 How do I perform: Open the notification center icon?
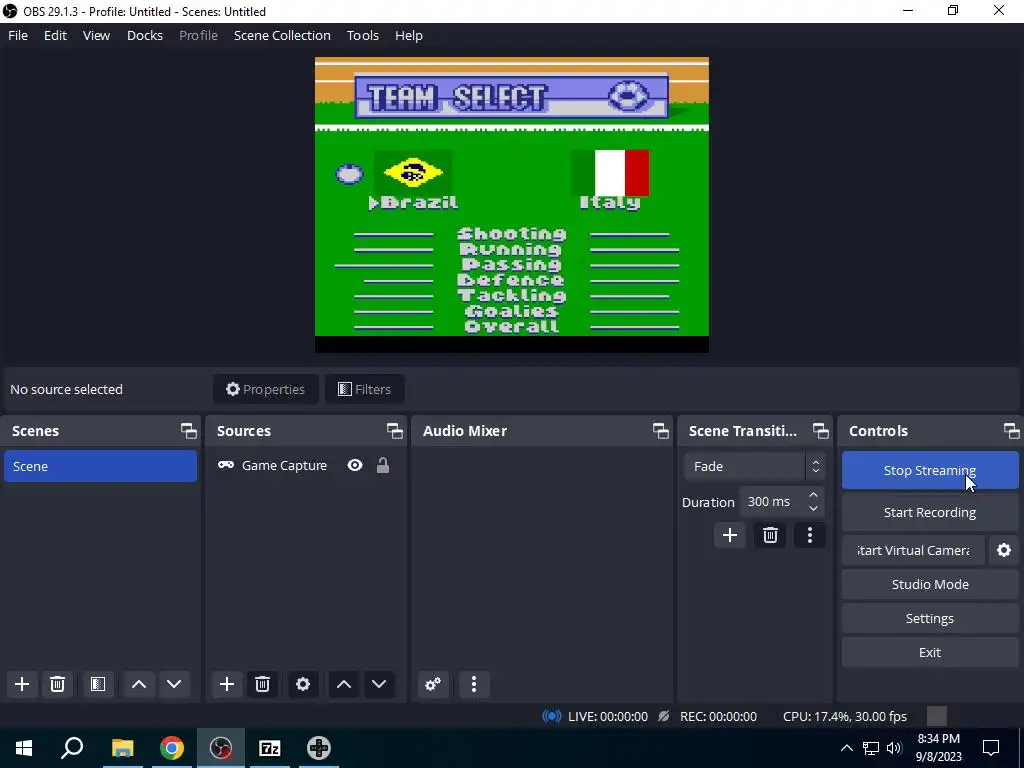[x=991, y=748]
